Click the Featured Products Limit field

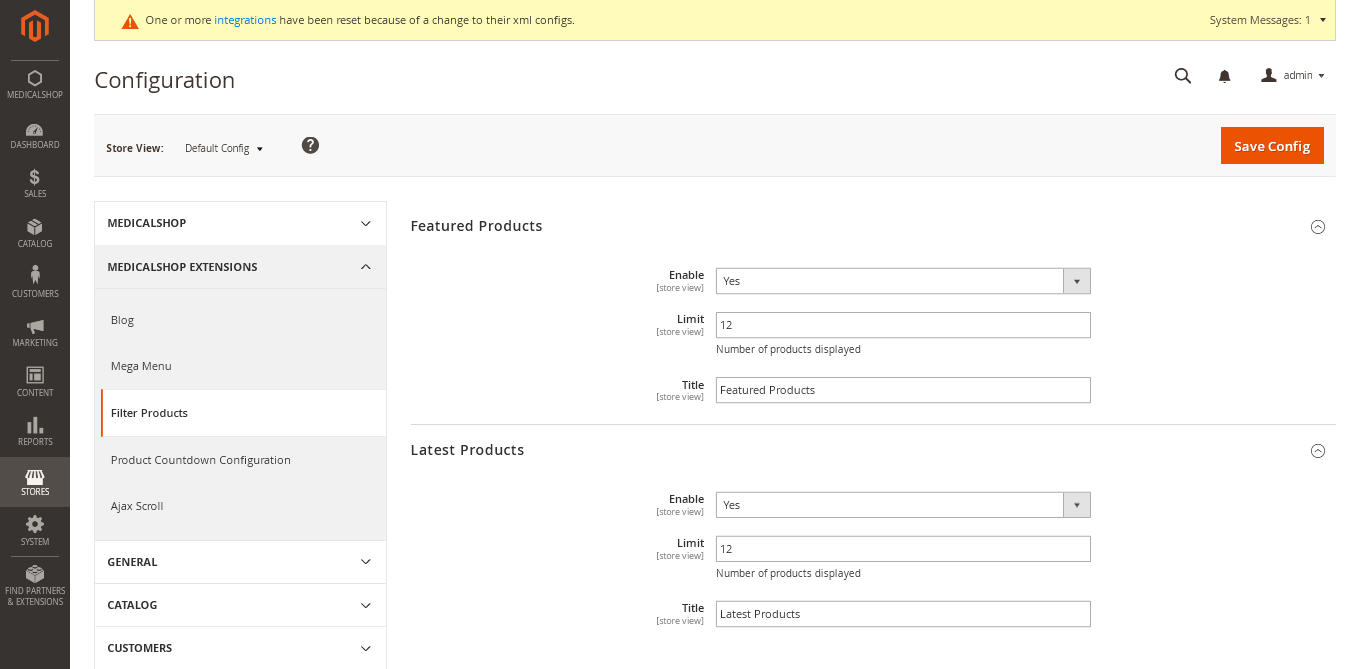[x=903, y=325]
